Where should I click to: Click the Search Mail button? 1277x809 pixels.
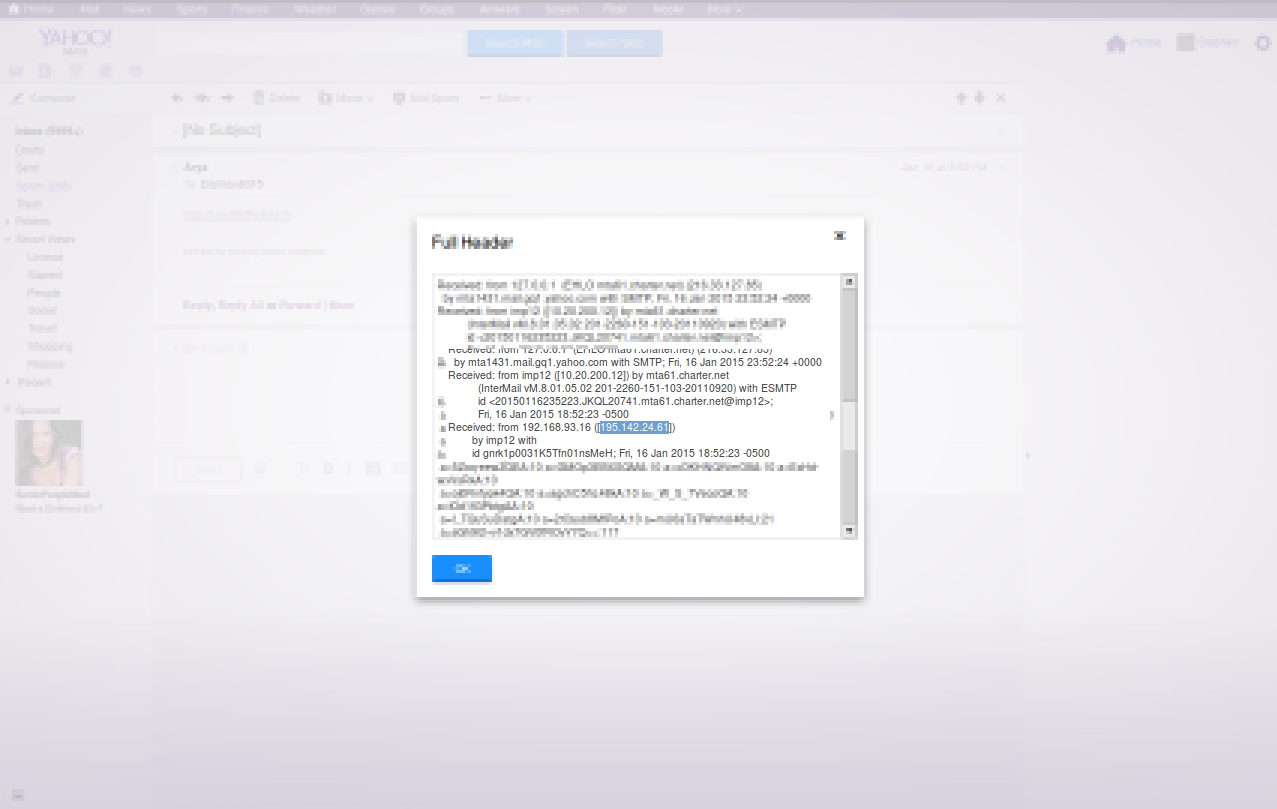pos(515,44)
